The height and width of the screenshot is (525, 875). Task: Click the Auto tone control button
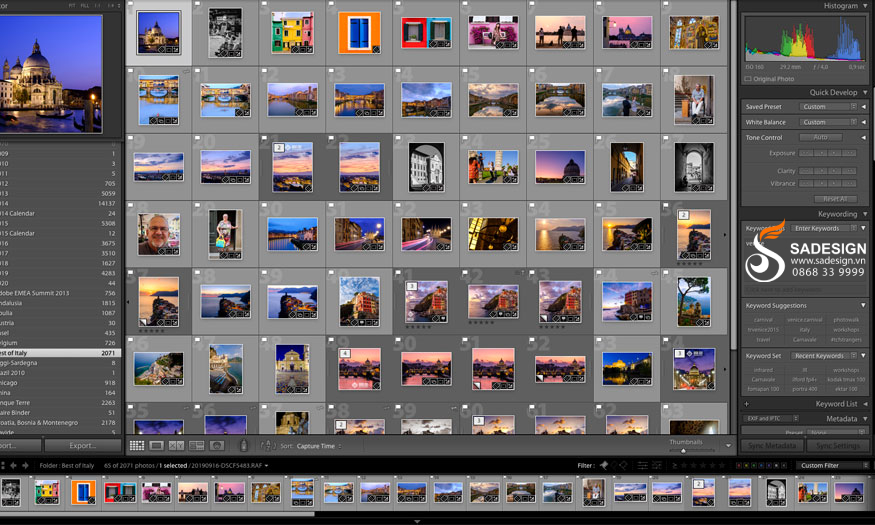820,137
